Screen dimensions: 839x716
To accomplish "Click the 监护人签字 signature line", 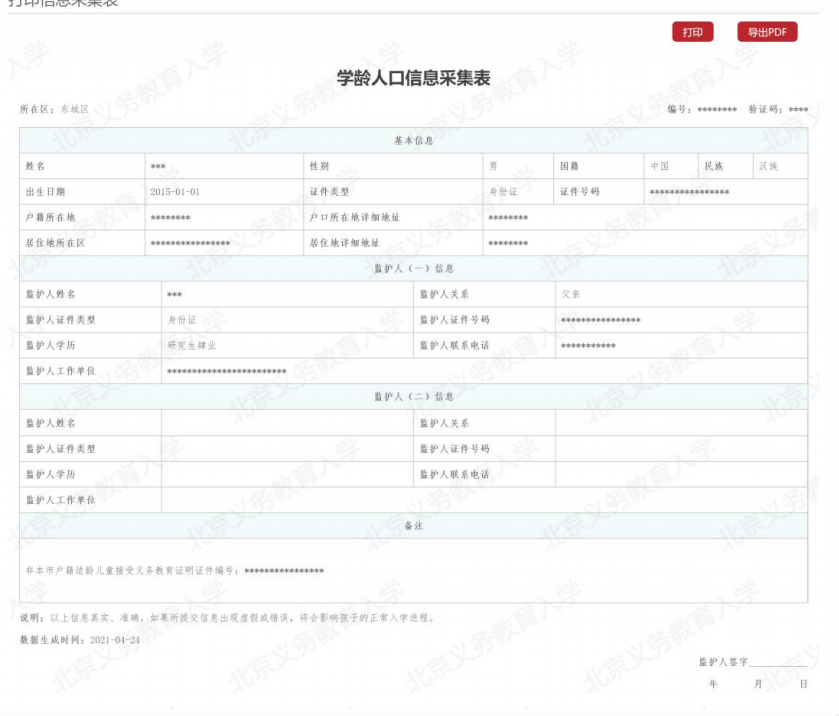I will 778,663.
